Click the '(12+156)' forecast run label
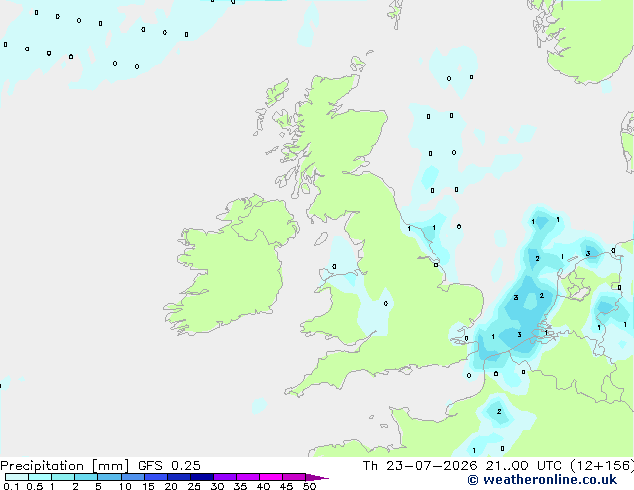634x490 pixels. click(x=602, y=466)
